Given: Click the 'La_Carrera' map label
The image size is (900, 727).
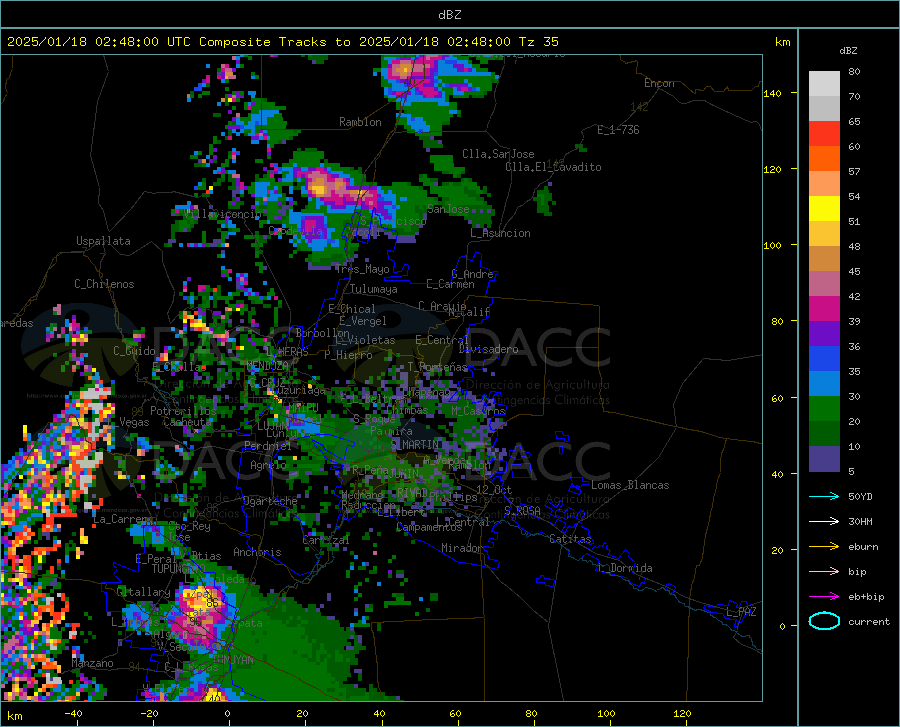Looking at the screenshot, I should (123, 519).
